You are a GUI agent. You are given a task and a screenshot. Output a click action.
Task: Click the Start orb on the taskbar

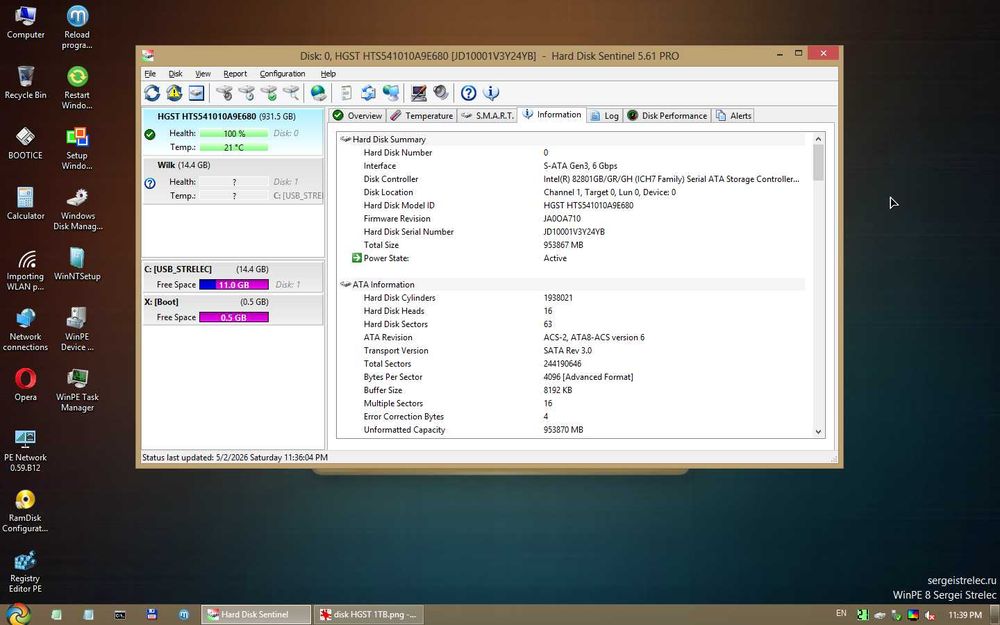click(x=17, y=614)
